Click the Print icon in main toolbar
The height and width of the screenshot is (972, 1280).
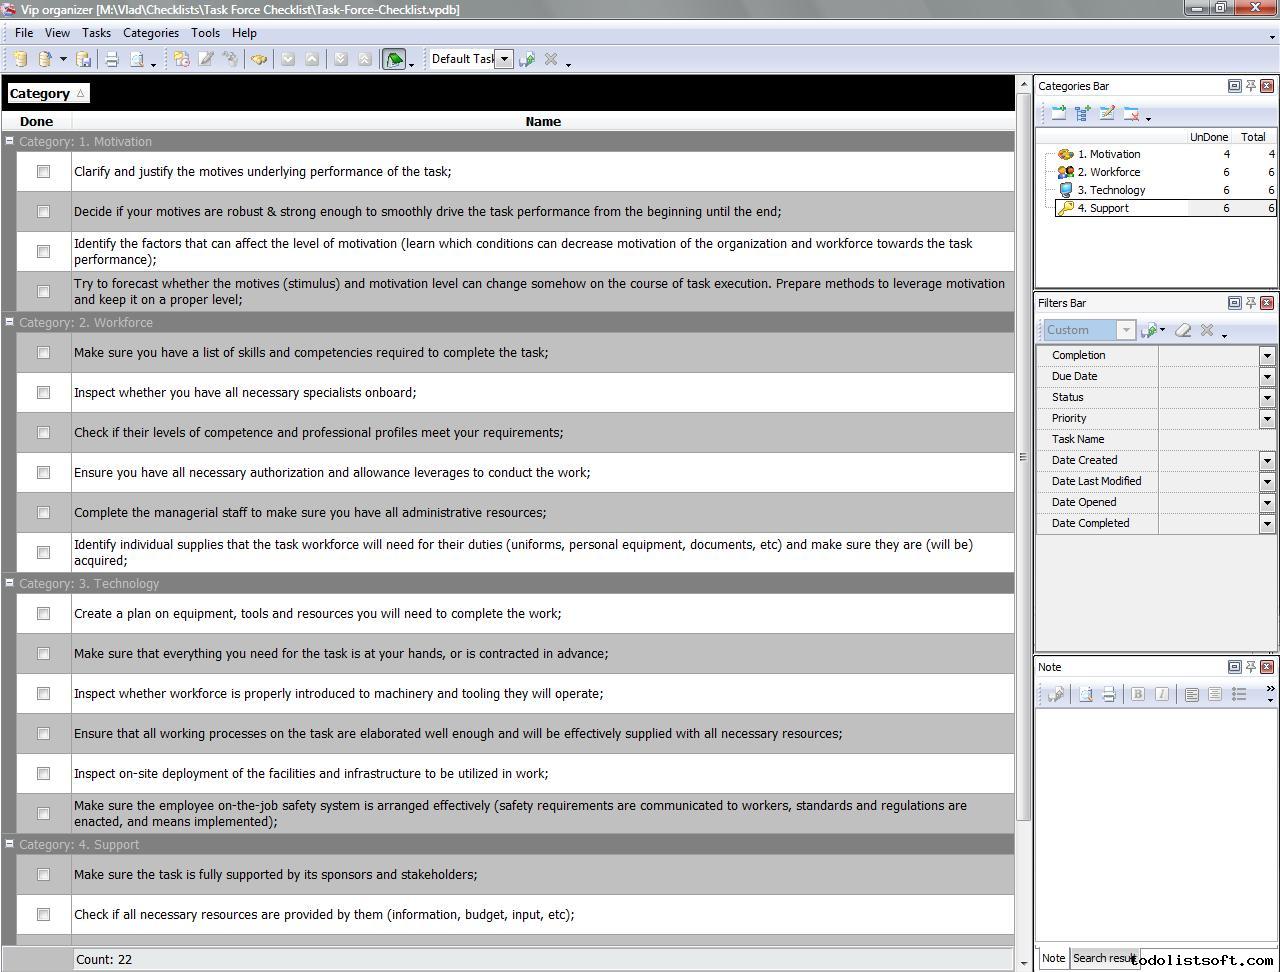[x=112, y=59]
